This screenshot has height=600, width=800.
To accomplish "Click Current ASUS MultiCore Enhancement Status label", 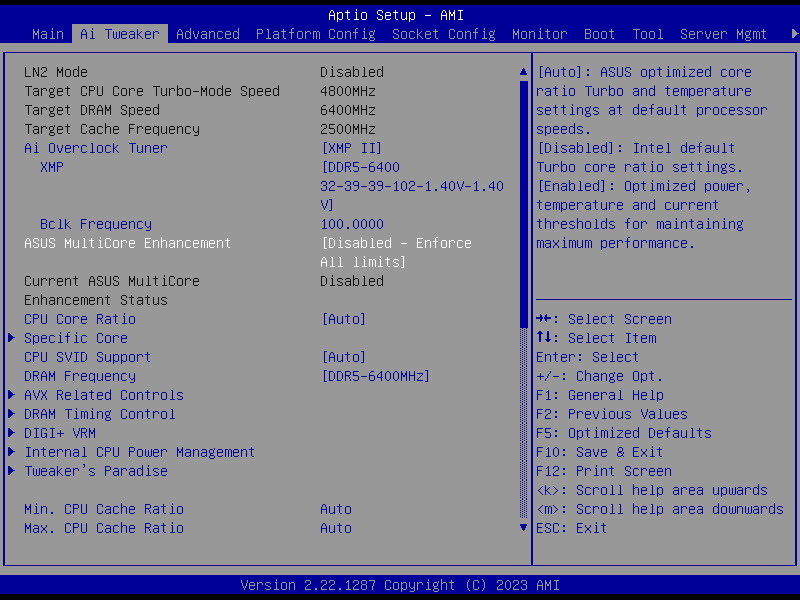I will coord(112,290).
